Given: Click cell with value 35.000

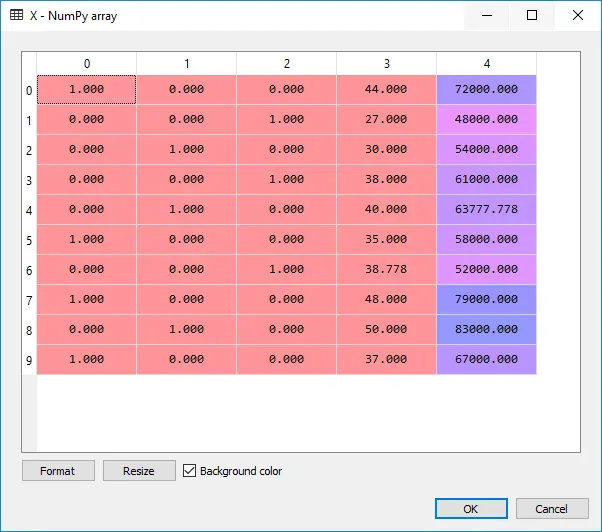Looking at the screenshot, I should click(386, 239).
